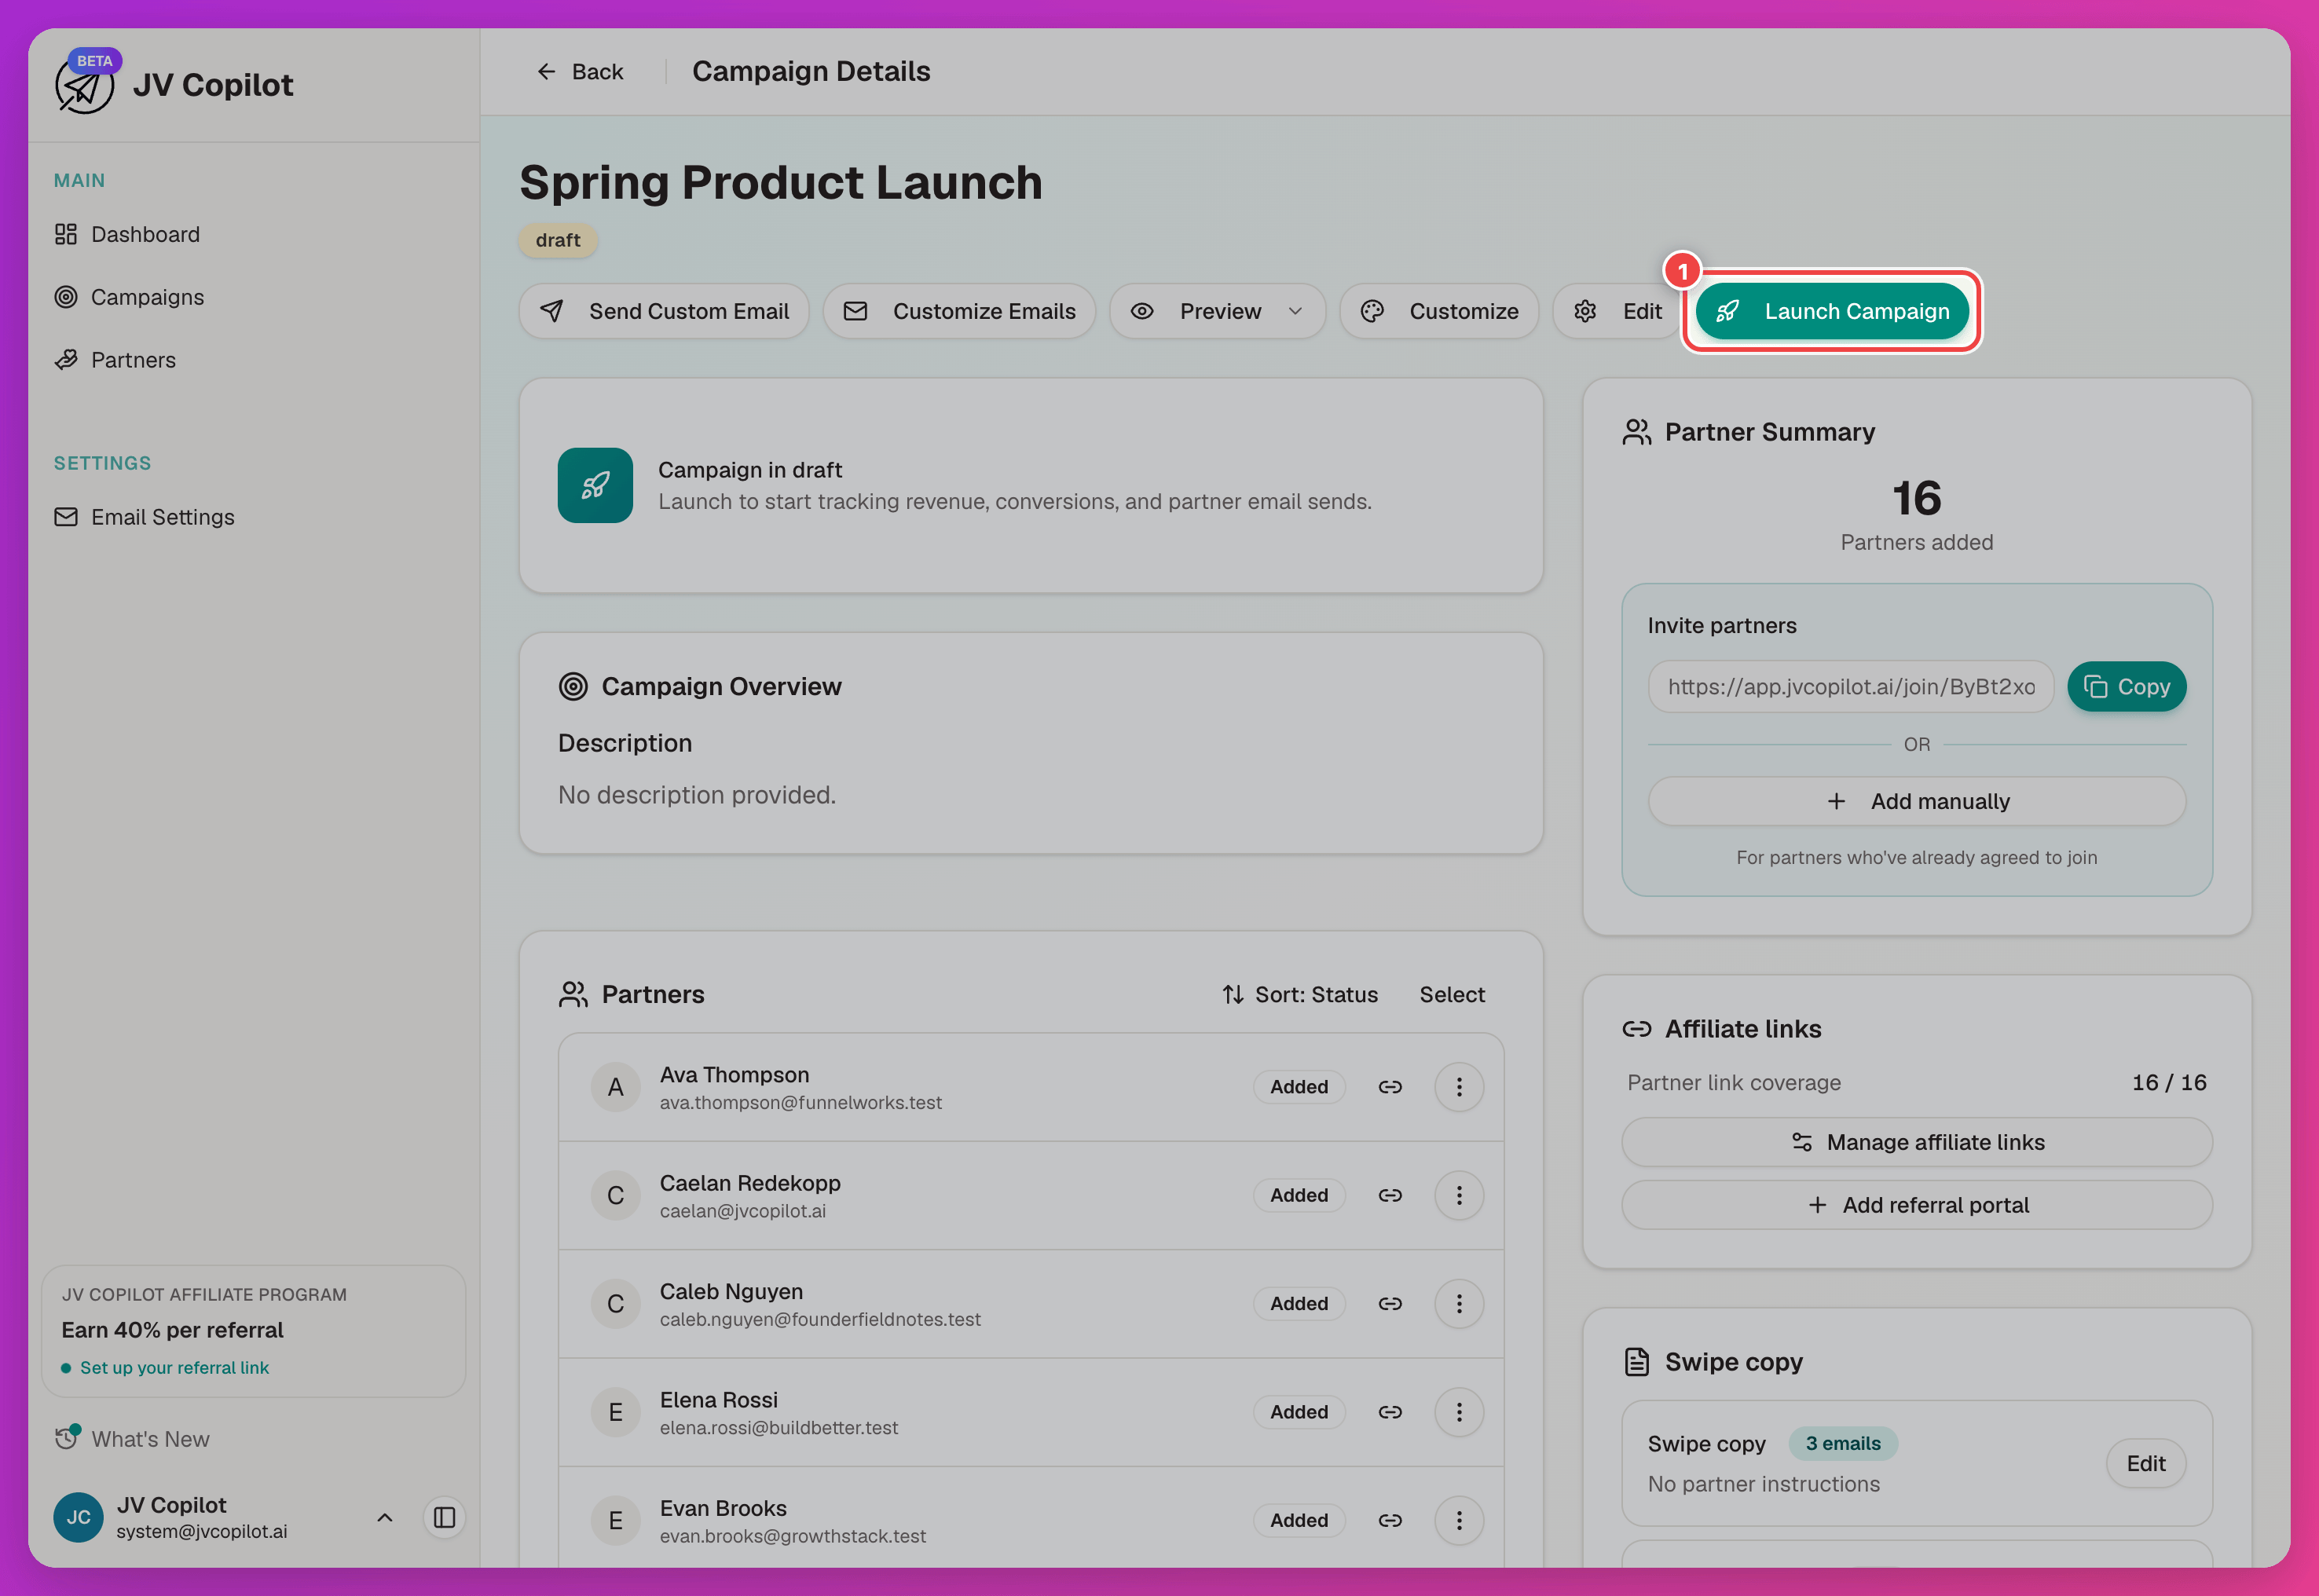The width and height of the screenshot is (2319, 1596).
Task: Click evan.brooks@growthstack.test email
Action: tap(793, 1536)
